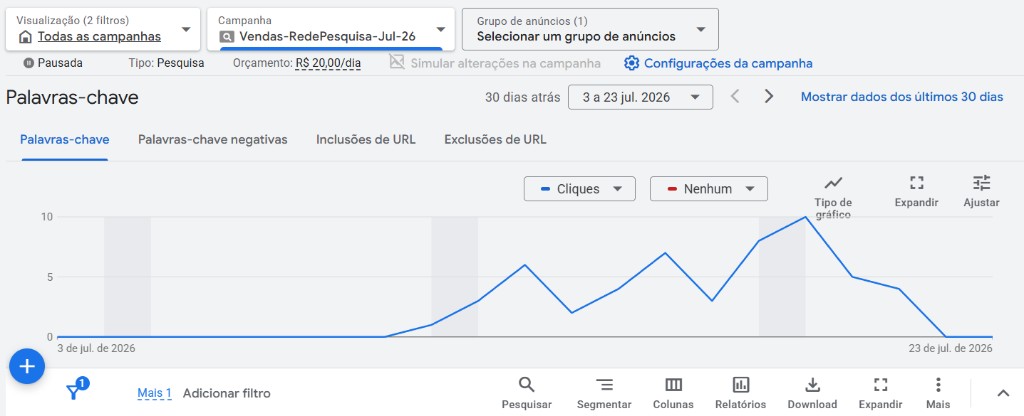Click the Download icon
1024x416 pixels.
pos(812,384)
